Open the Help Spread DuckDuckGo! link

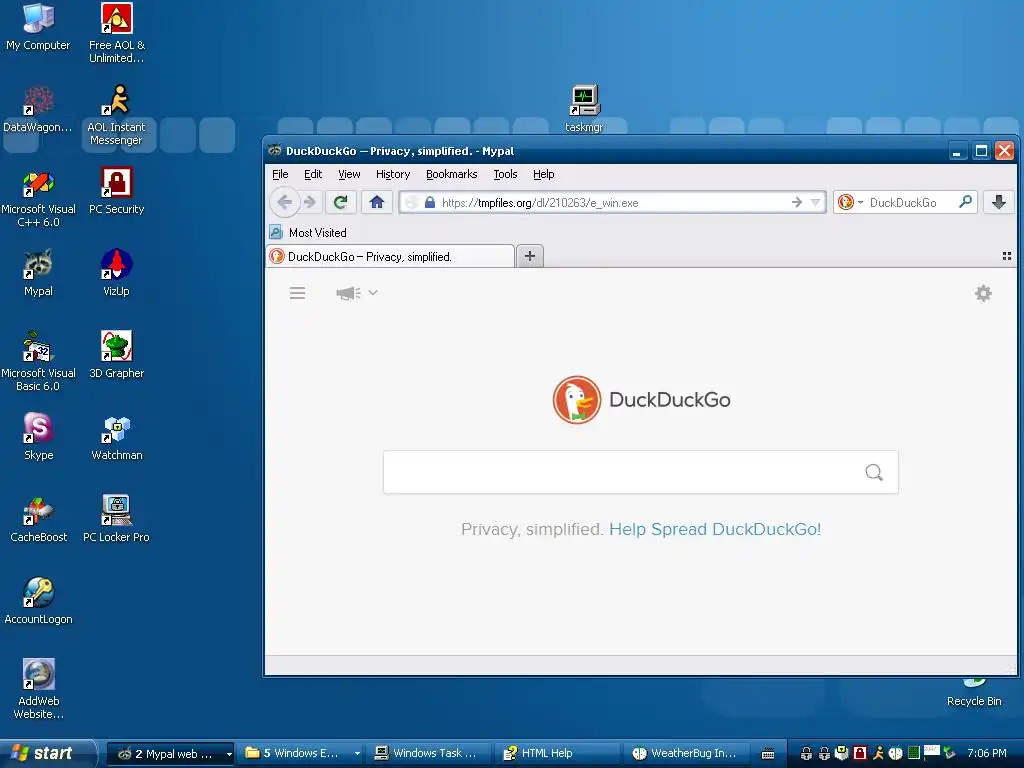[715, 529]
